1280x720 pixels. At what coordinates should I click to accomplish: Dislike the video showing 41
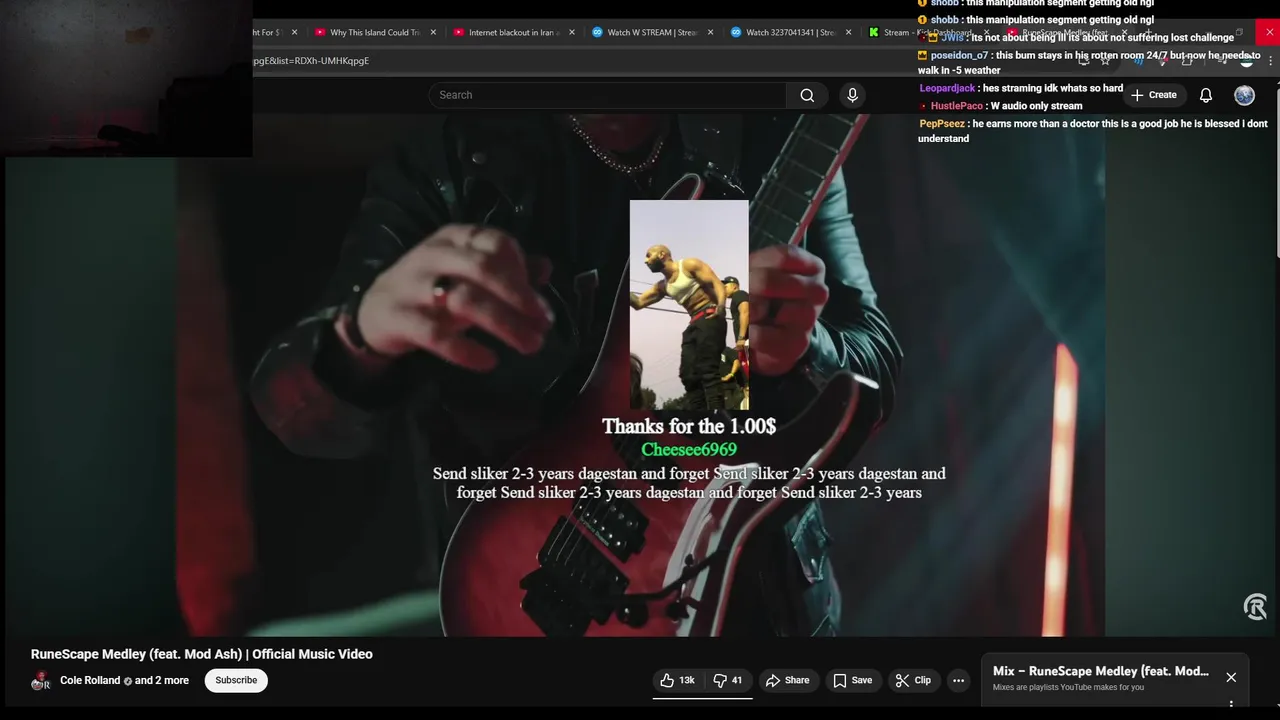tap(728, 680)
